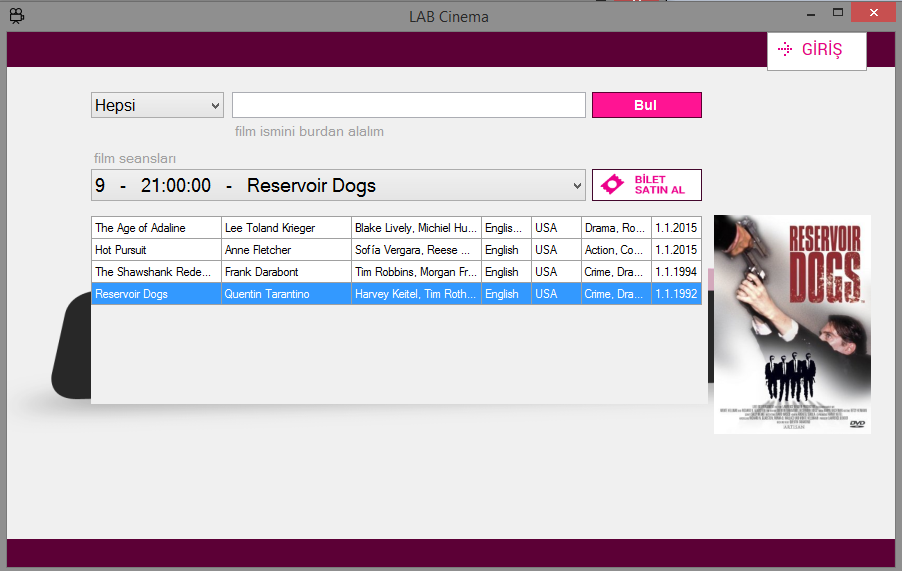The height and width of the screenshot is (571, 902).
Task: Click the GİRİŞ login button
Action: tap(816, 51)
